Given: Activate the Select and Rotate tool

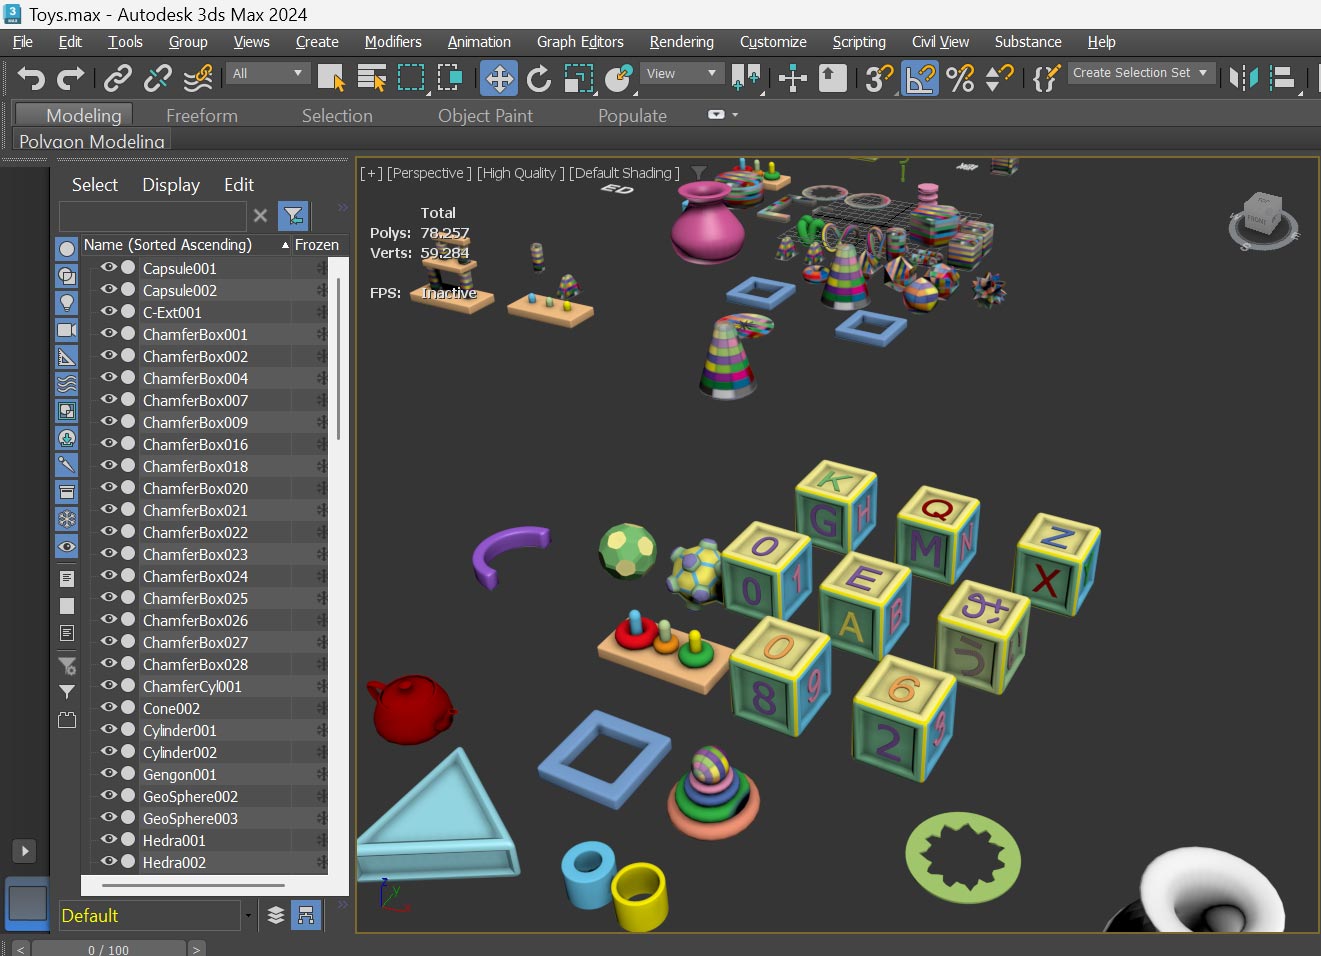Looking at the screenshot, I should [x=539, y=78].
